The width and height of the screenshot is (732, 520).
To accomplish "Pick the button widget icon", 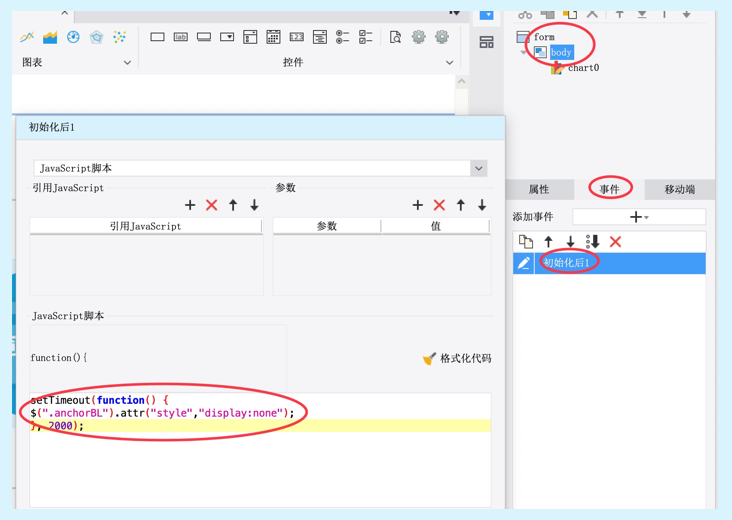I will [204, 37].
